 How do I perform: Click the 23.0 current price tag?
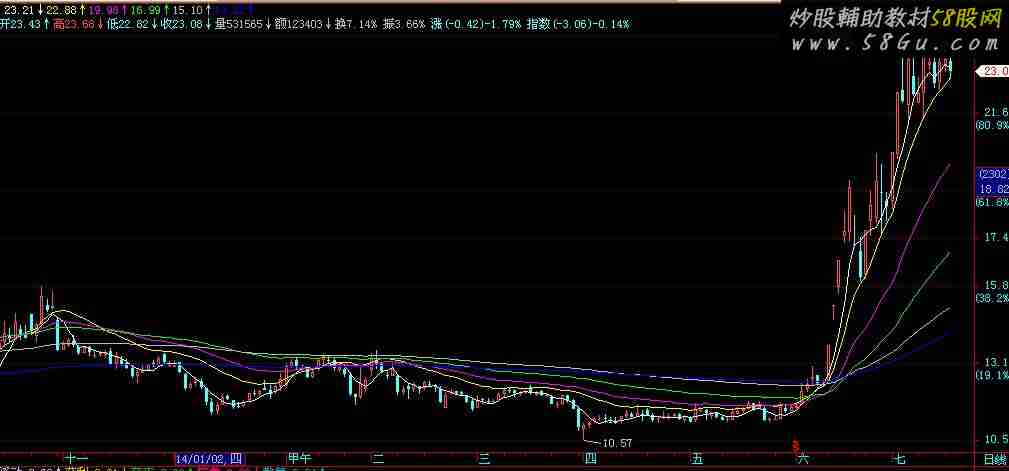point(994,71)
